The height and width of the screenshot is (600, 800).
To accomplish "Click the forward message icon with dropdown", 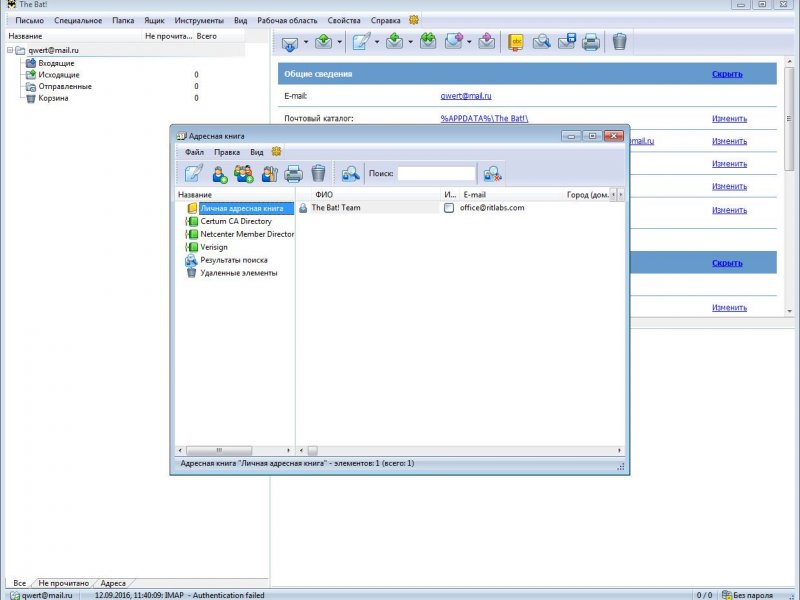I will (454, 41).
